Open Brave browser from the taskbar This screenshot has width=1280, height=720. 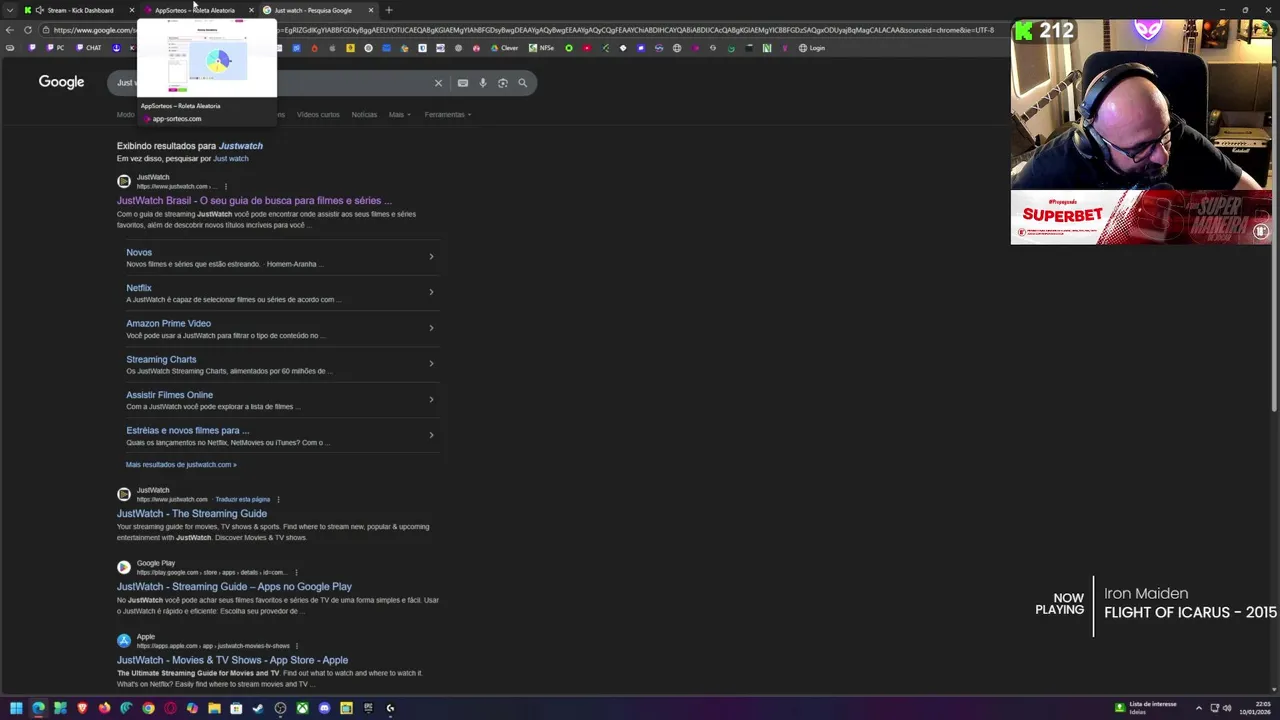pos(82,708)
